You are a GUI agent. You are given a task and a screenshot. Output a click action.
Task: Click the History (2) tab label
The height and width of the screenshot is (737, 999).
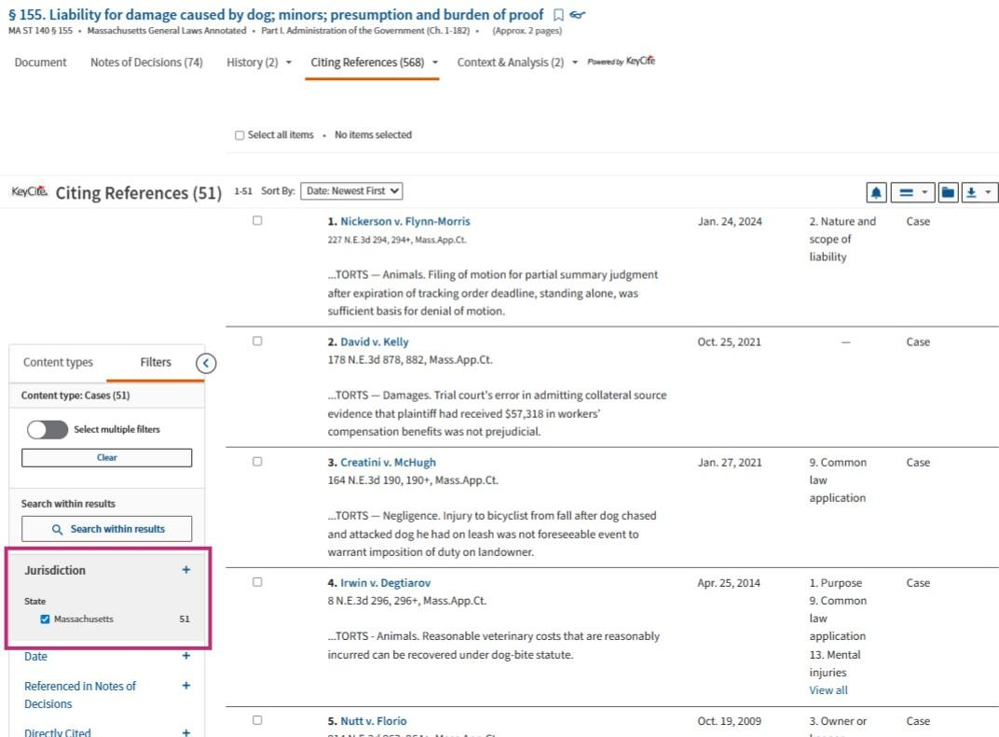tap(252, 62)
